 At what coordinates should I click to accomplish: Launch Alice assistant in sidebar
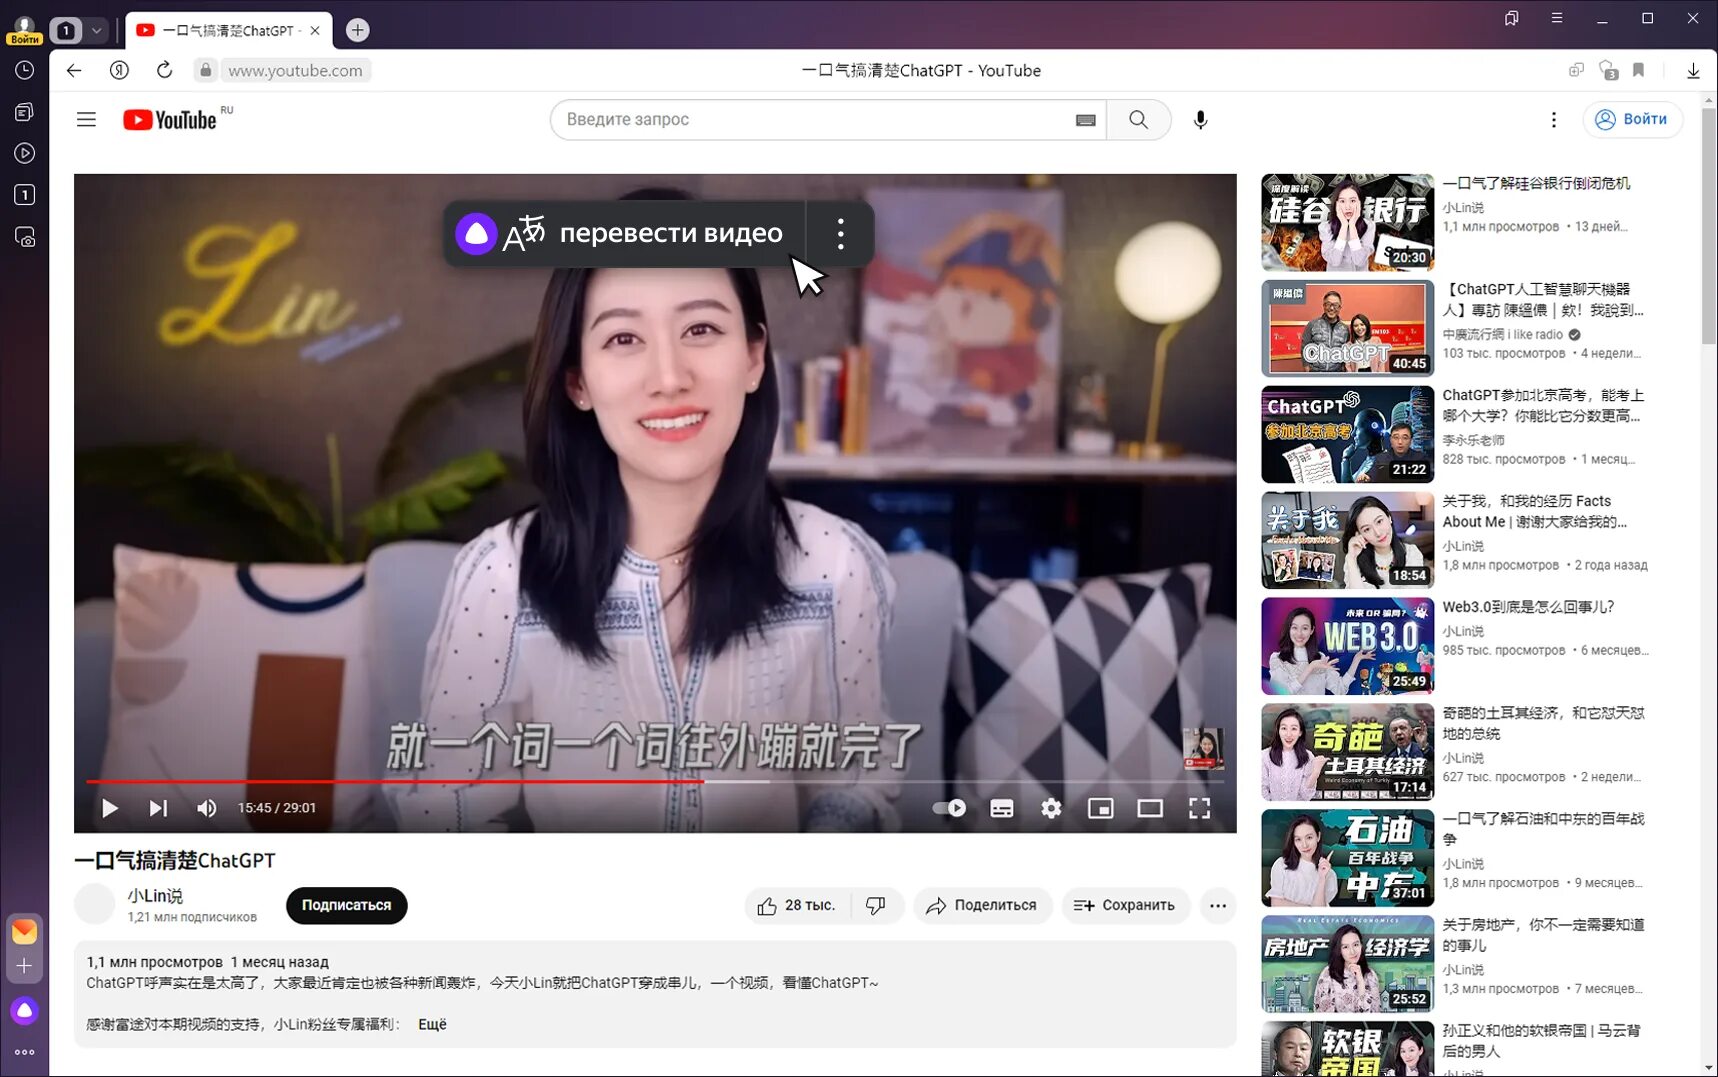coord(25,1010)
